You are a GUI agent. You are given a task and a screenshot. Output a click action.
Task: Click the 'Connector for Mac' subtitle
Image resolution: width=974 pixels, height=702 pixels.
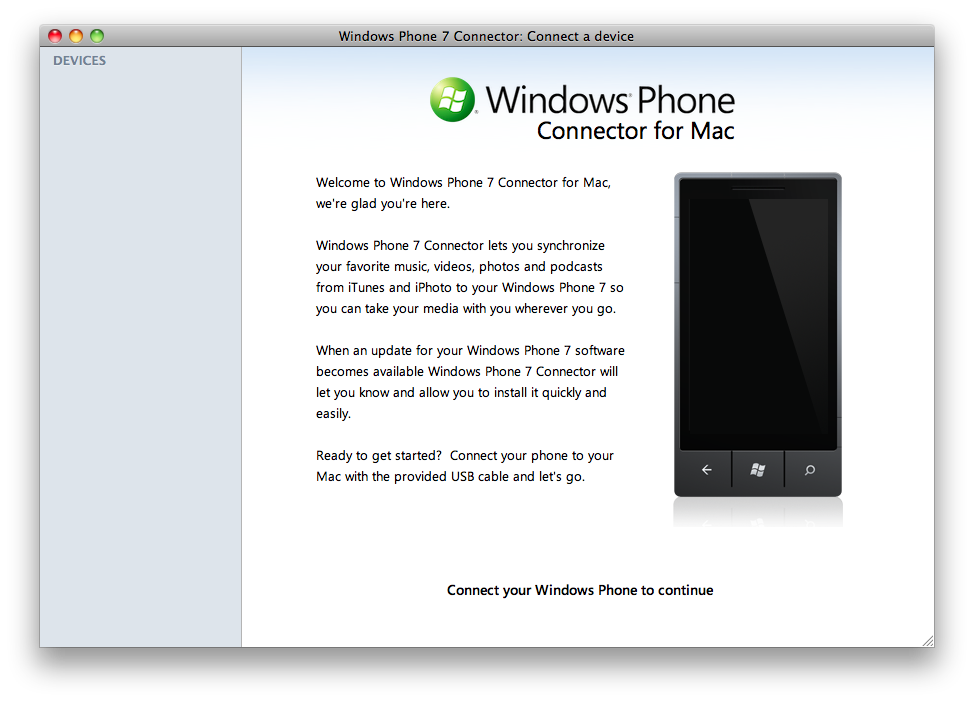click(635, 131)
